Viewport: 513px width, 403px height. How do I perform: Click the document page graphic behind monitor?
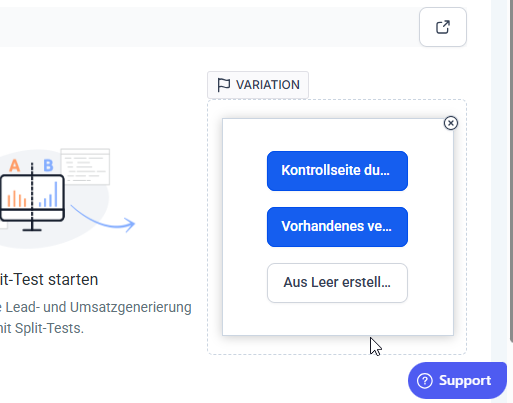point(85,166)
